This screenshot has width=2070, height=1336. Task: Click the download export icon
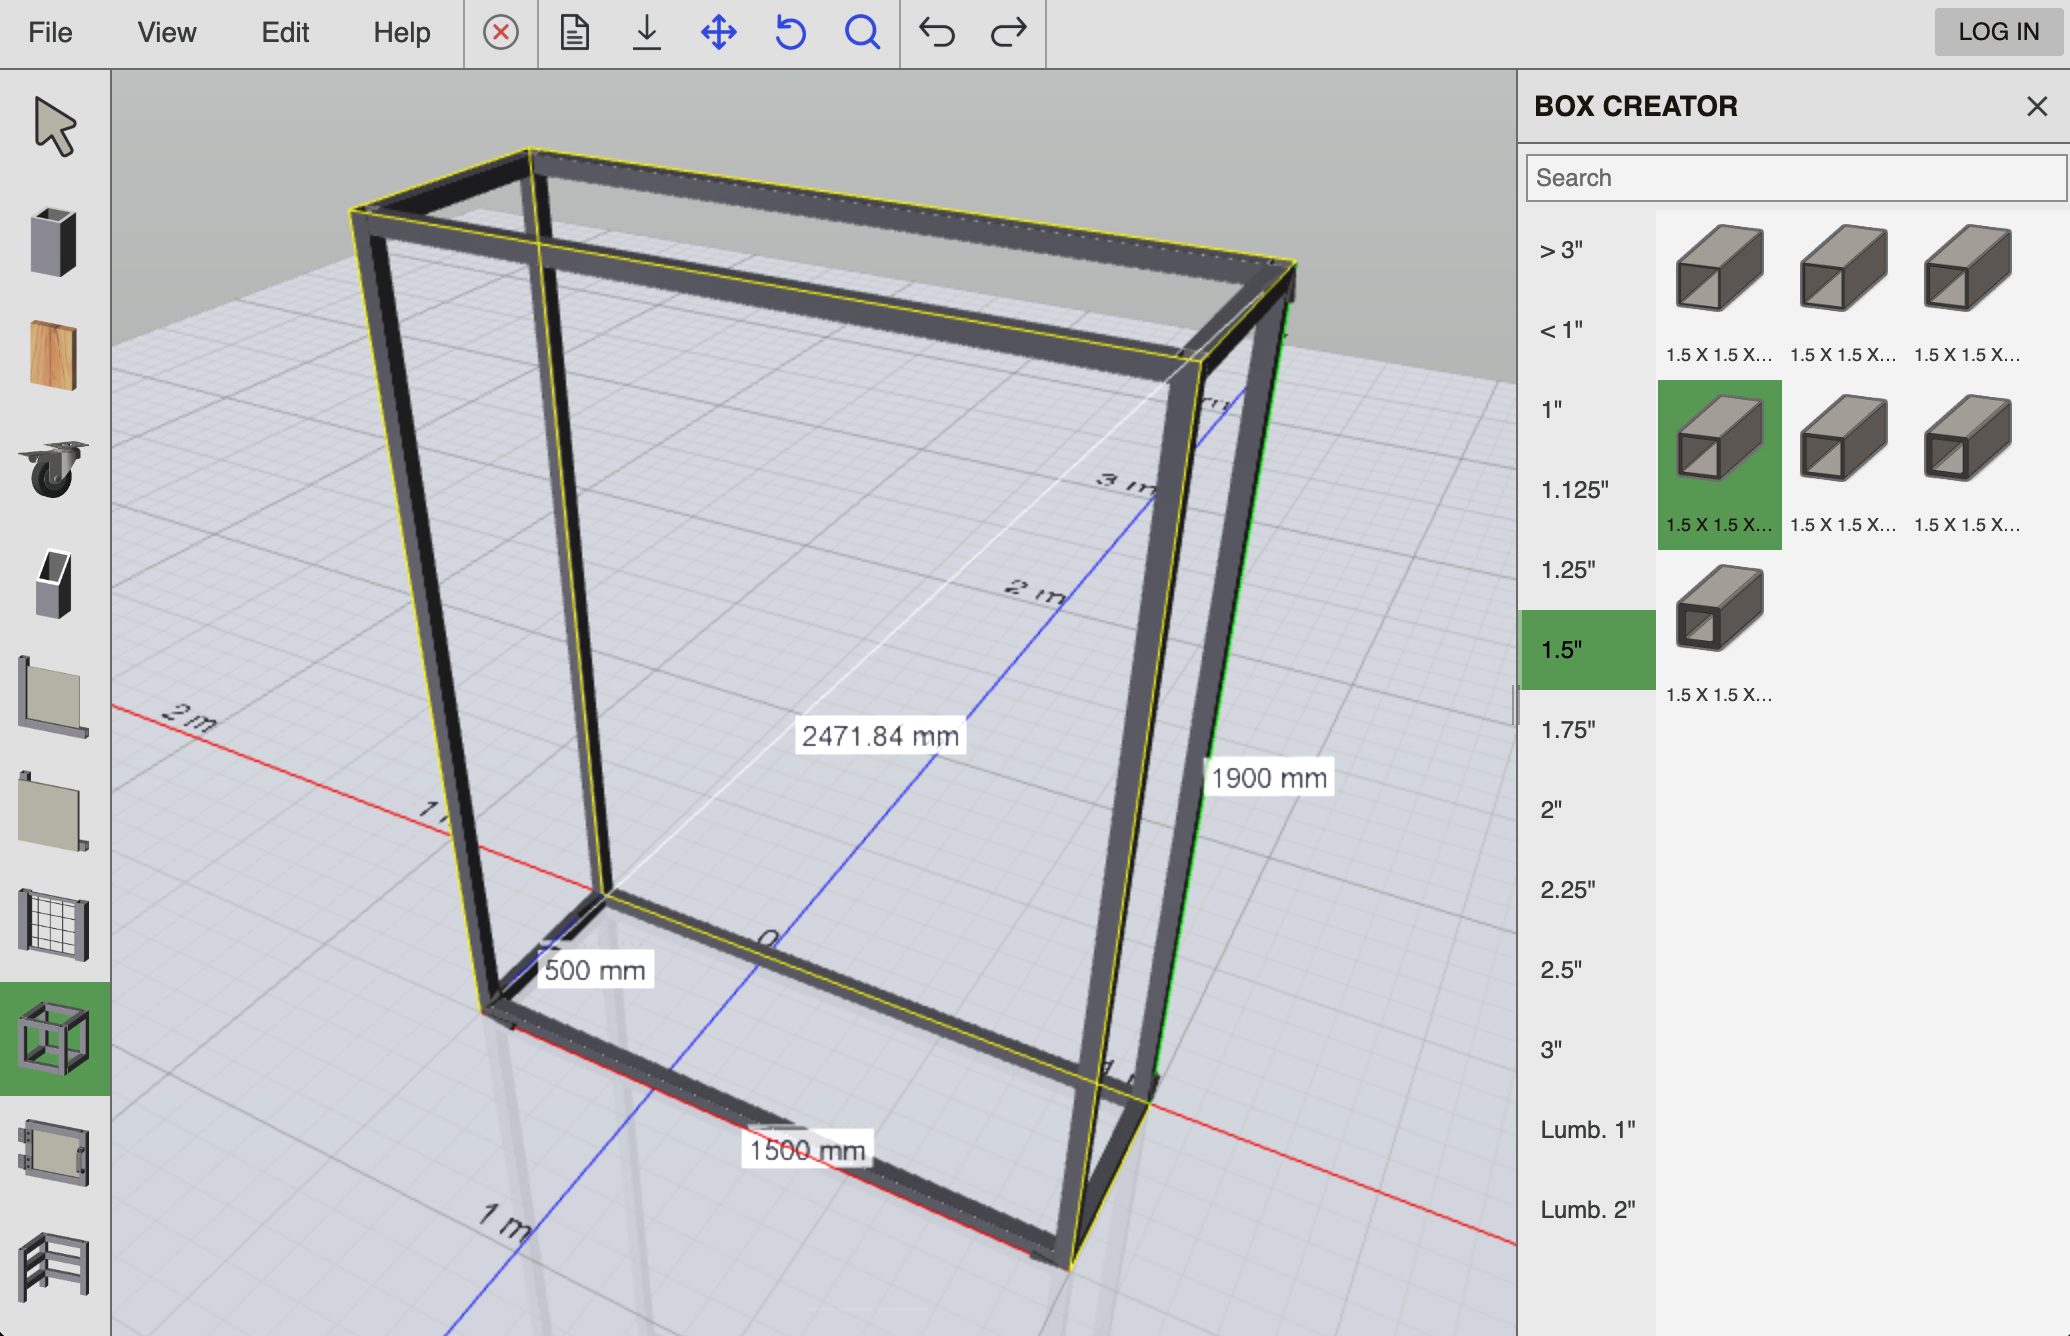pyautogui.click(x=647, y=33)
